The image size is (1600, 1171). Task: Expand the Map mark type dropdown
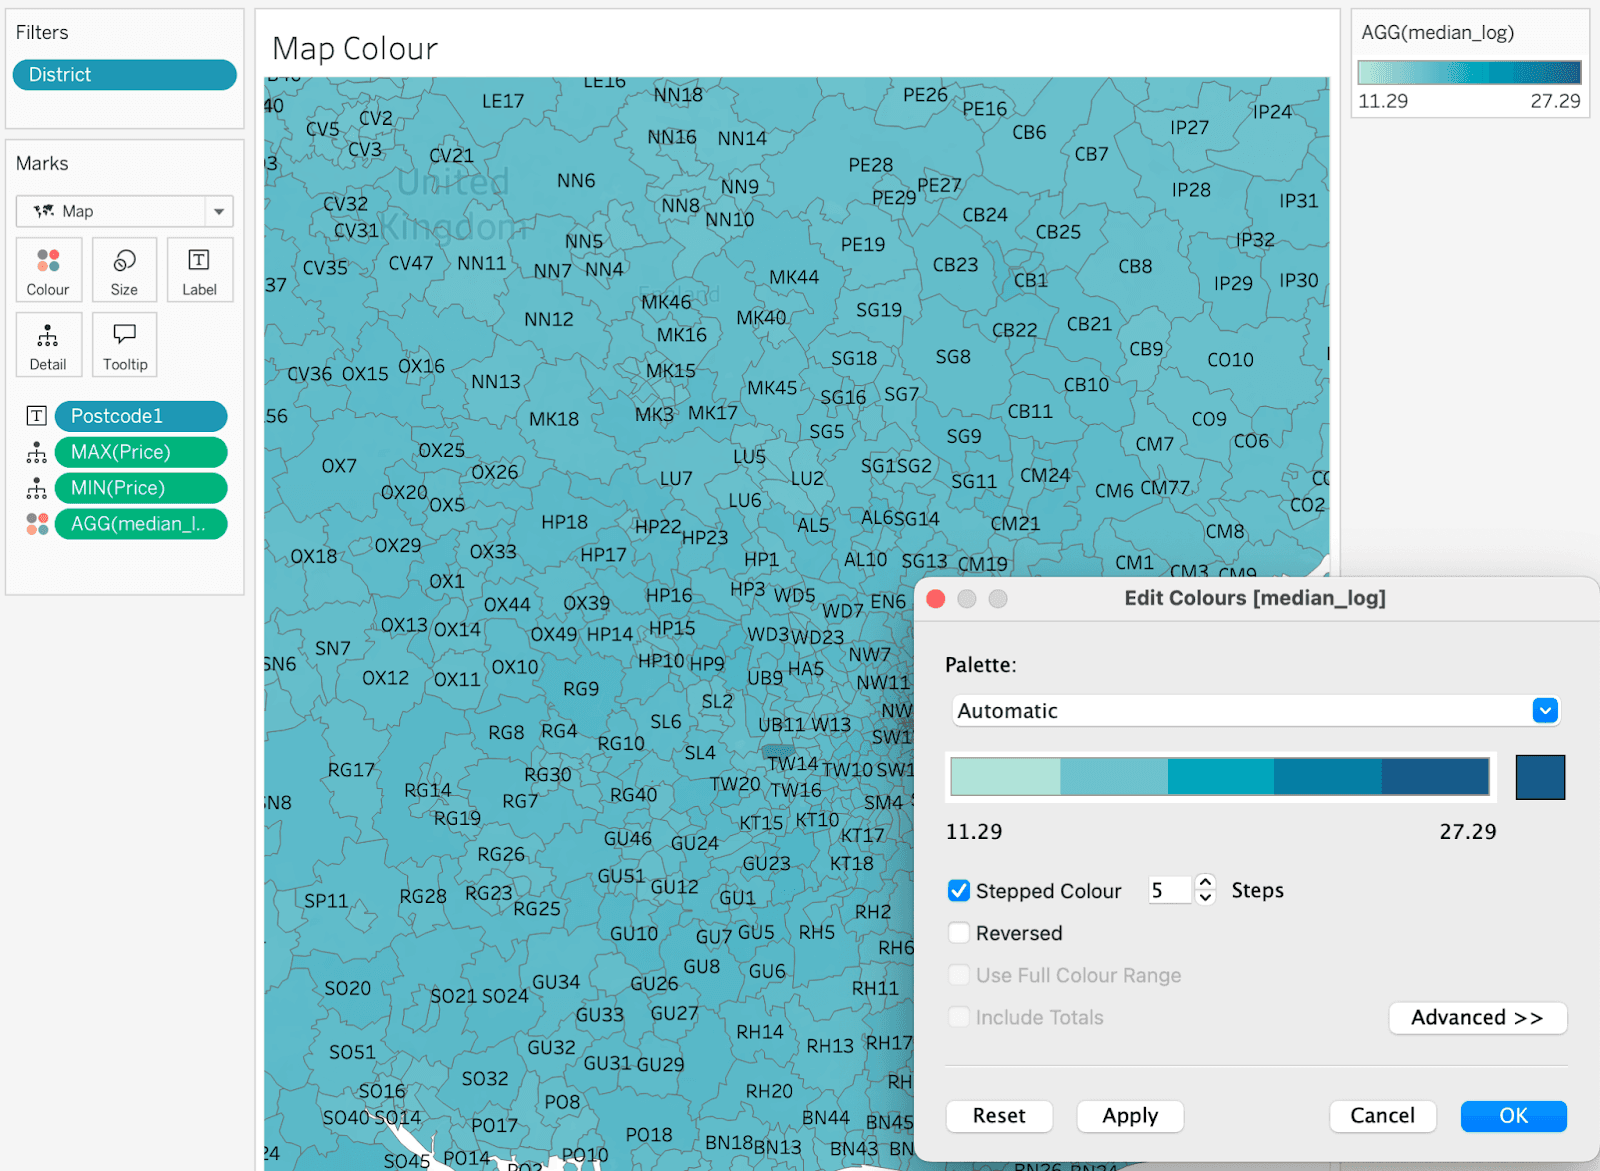tap(218, 211)
